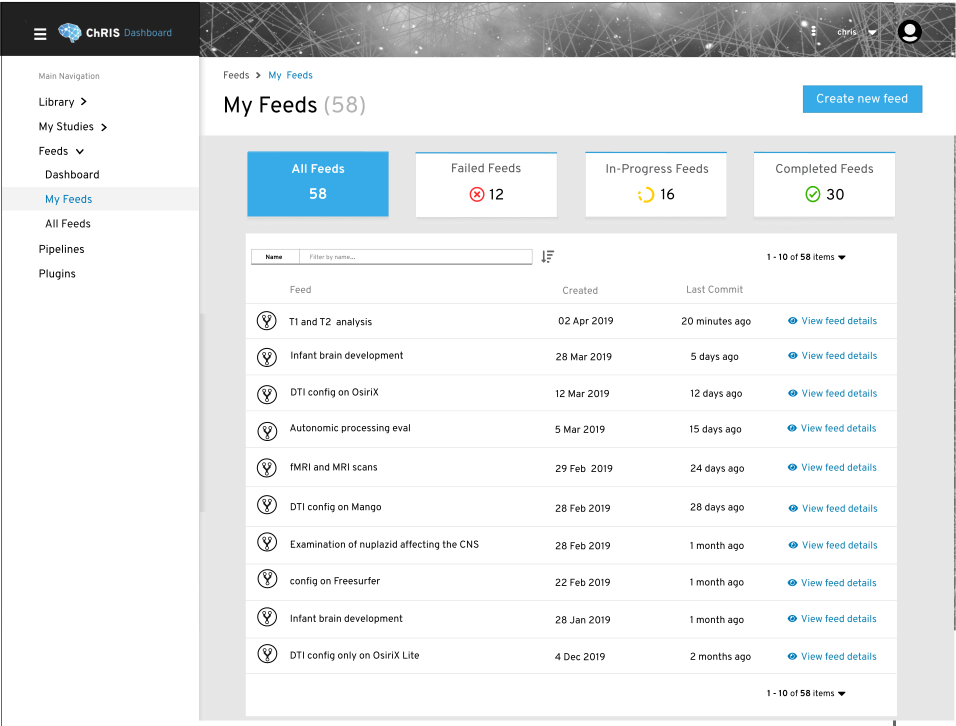Click the ChRIS brain logo
The width and height of the screenshot is (956, 726).
70,31
